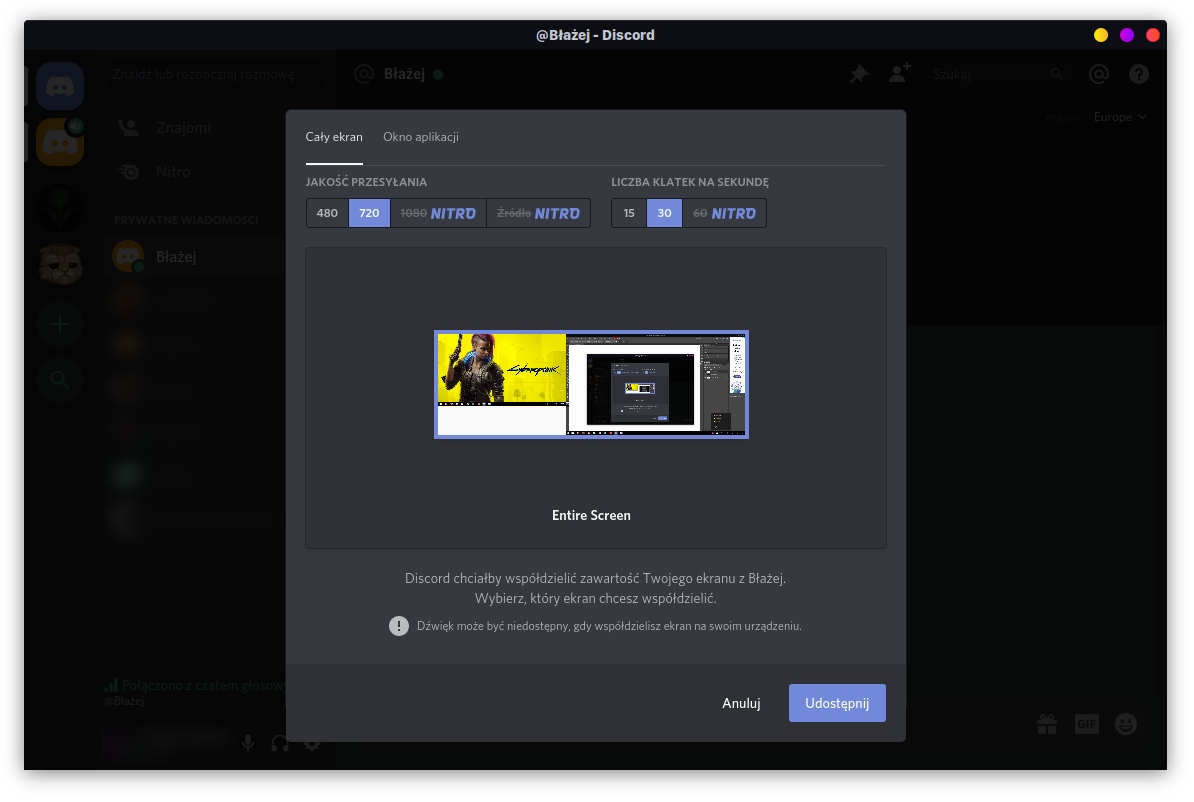Open Discord home button in sidebar
Viewport: 1194px width, 802px height.
click(60, 86)
